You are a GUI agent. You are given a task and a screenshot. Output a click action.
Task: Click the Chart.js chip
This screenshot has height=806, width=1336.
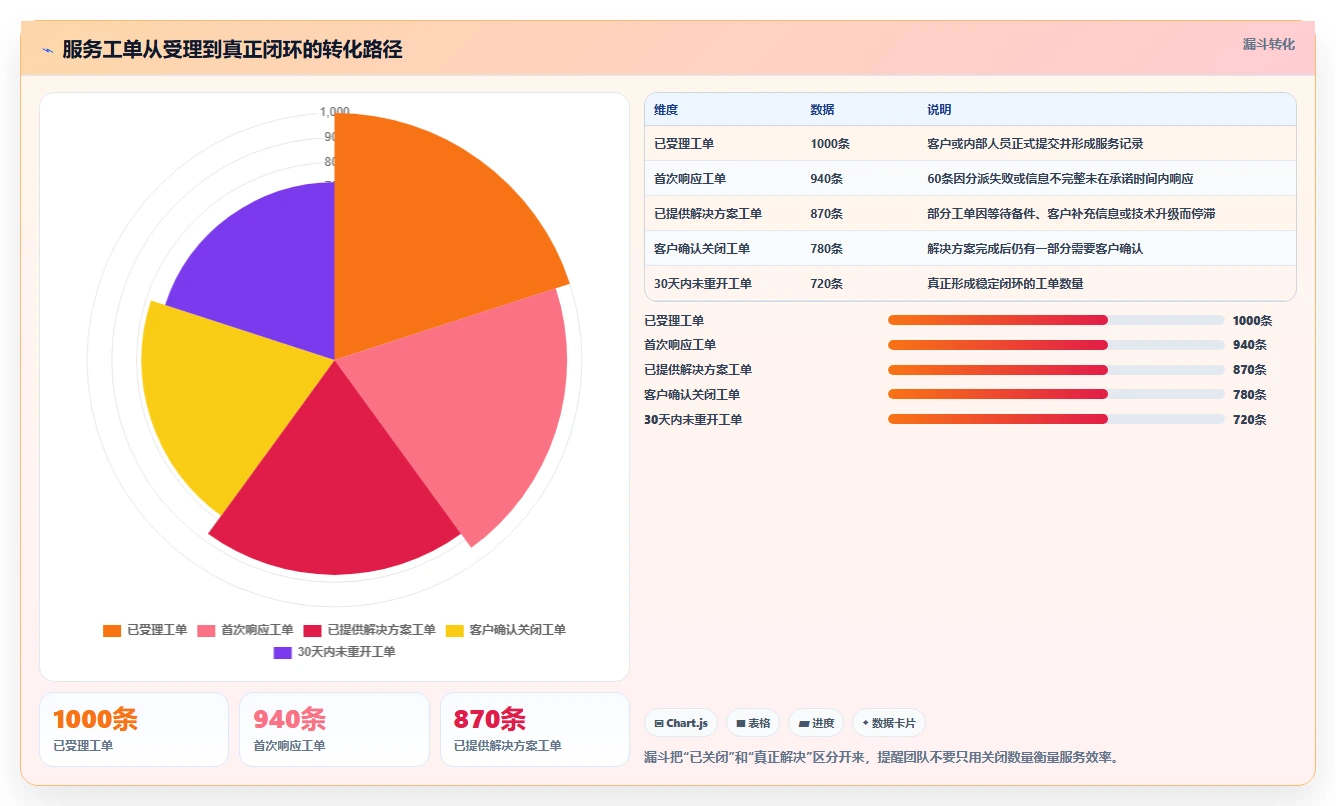pyautogui.click(x=681, y=723)
